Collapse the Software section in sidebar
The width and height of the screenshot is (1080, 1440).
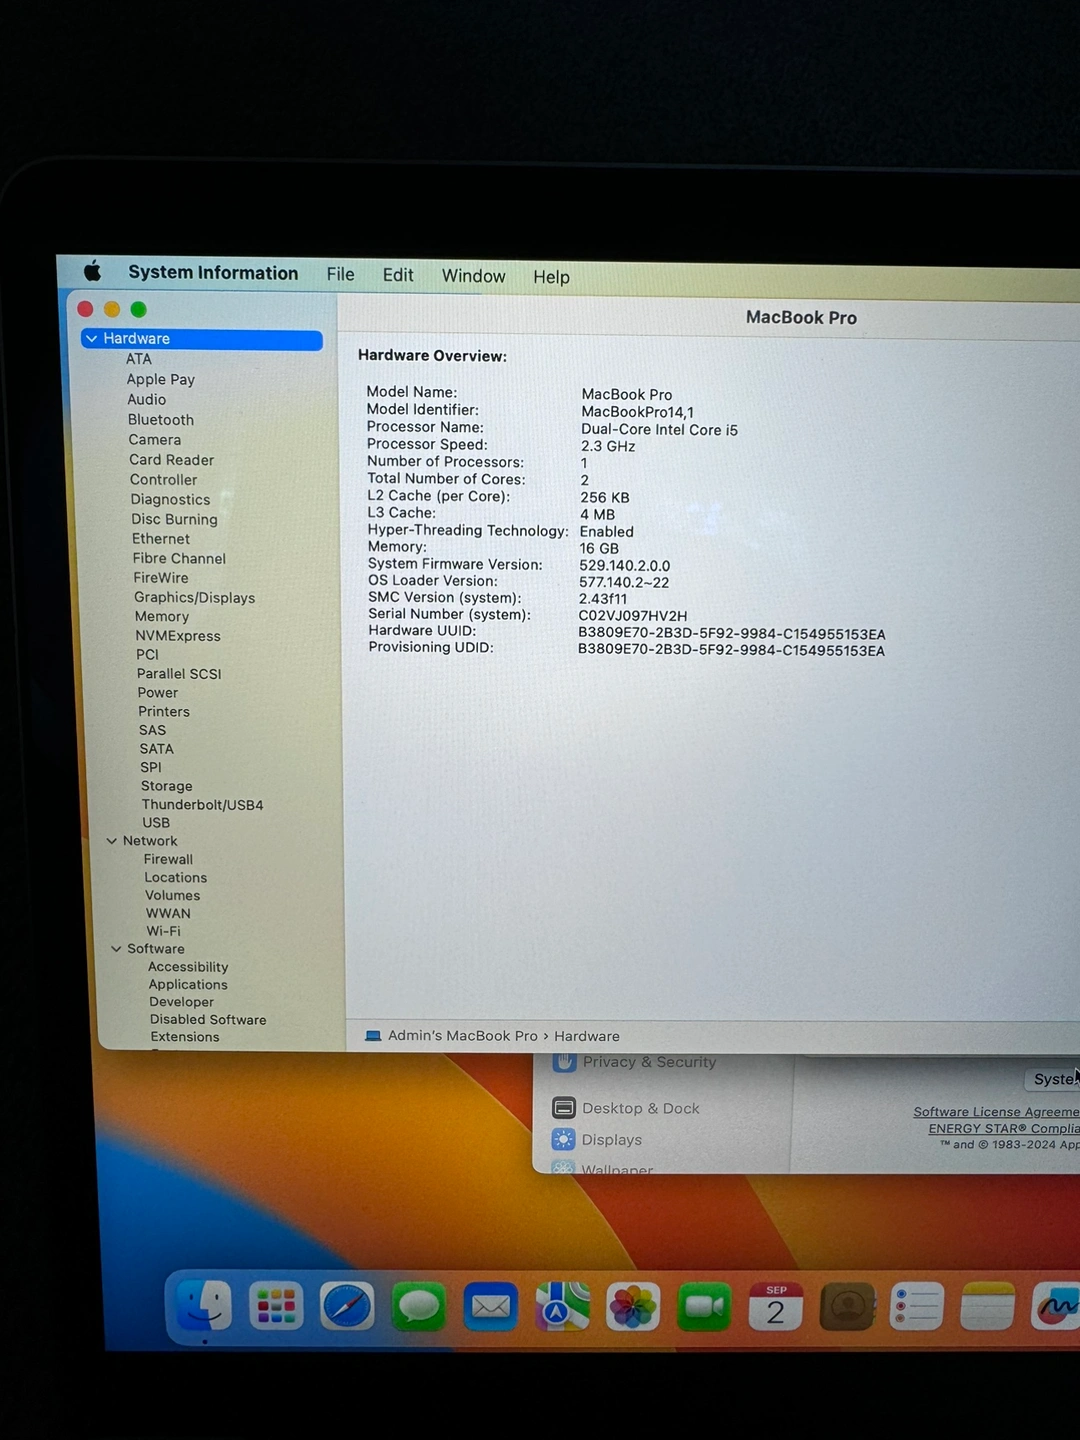[x=116, y=949]
